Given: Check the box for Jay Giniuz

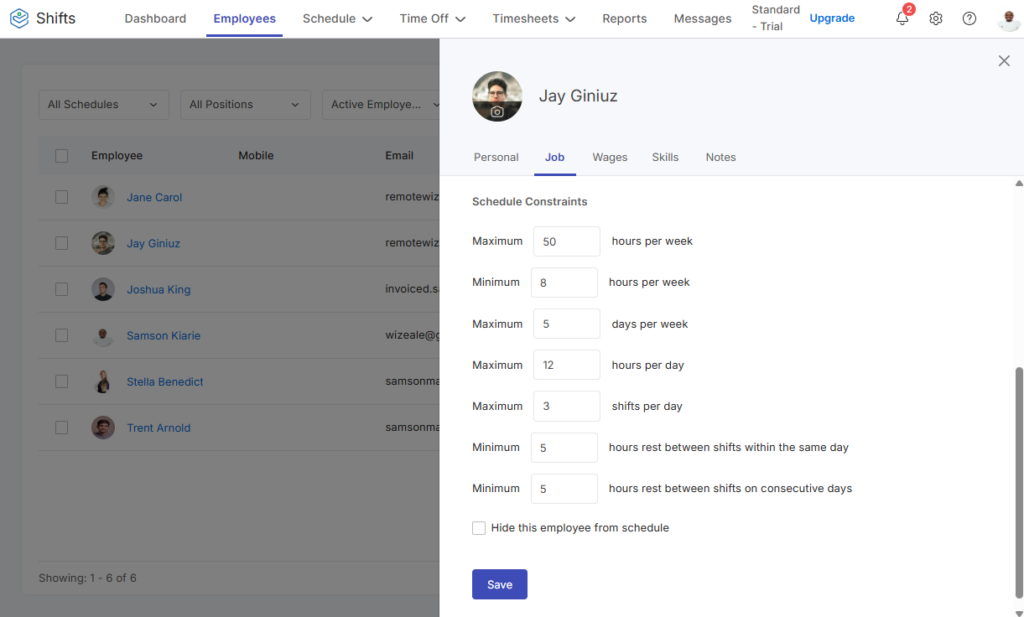Looking at the screenshot, I should [61, 243].
